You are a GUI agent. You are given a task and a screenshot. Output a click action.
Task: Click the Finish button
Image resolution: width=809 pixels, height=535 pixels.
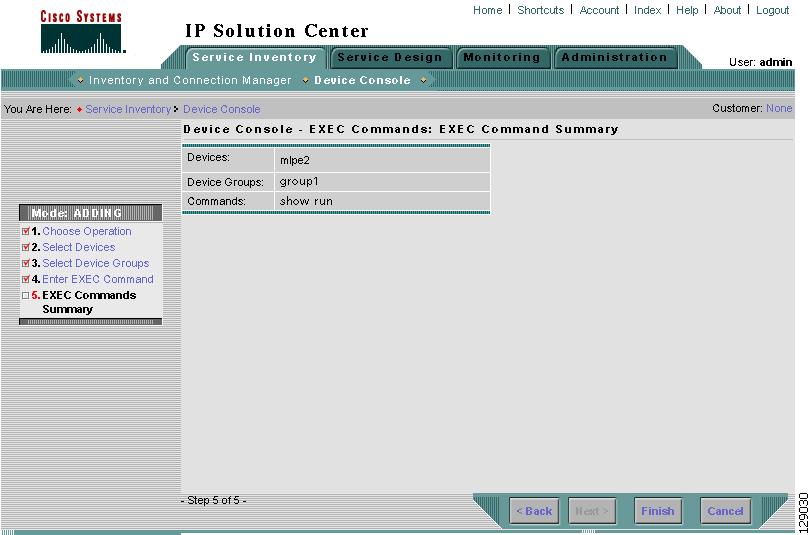point(657,511)
